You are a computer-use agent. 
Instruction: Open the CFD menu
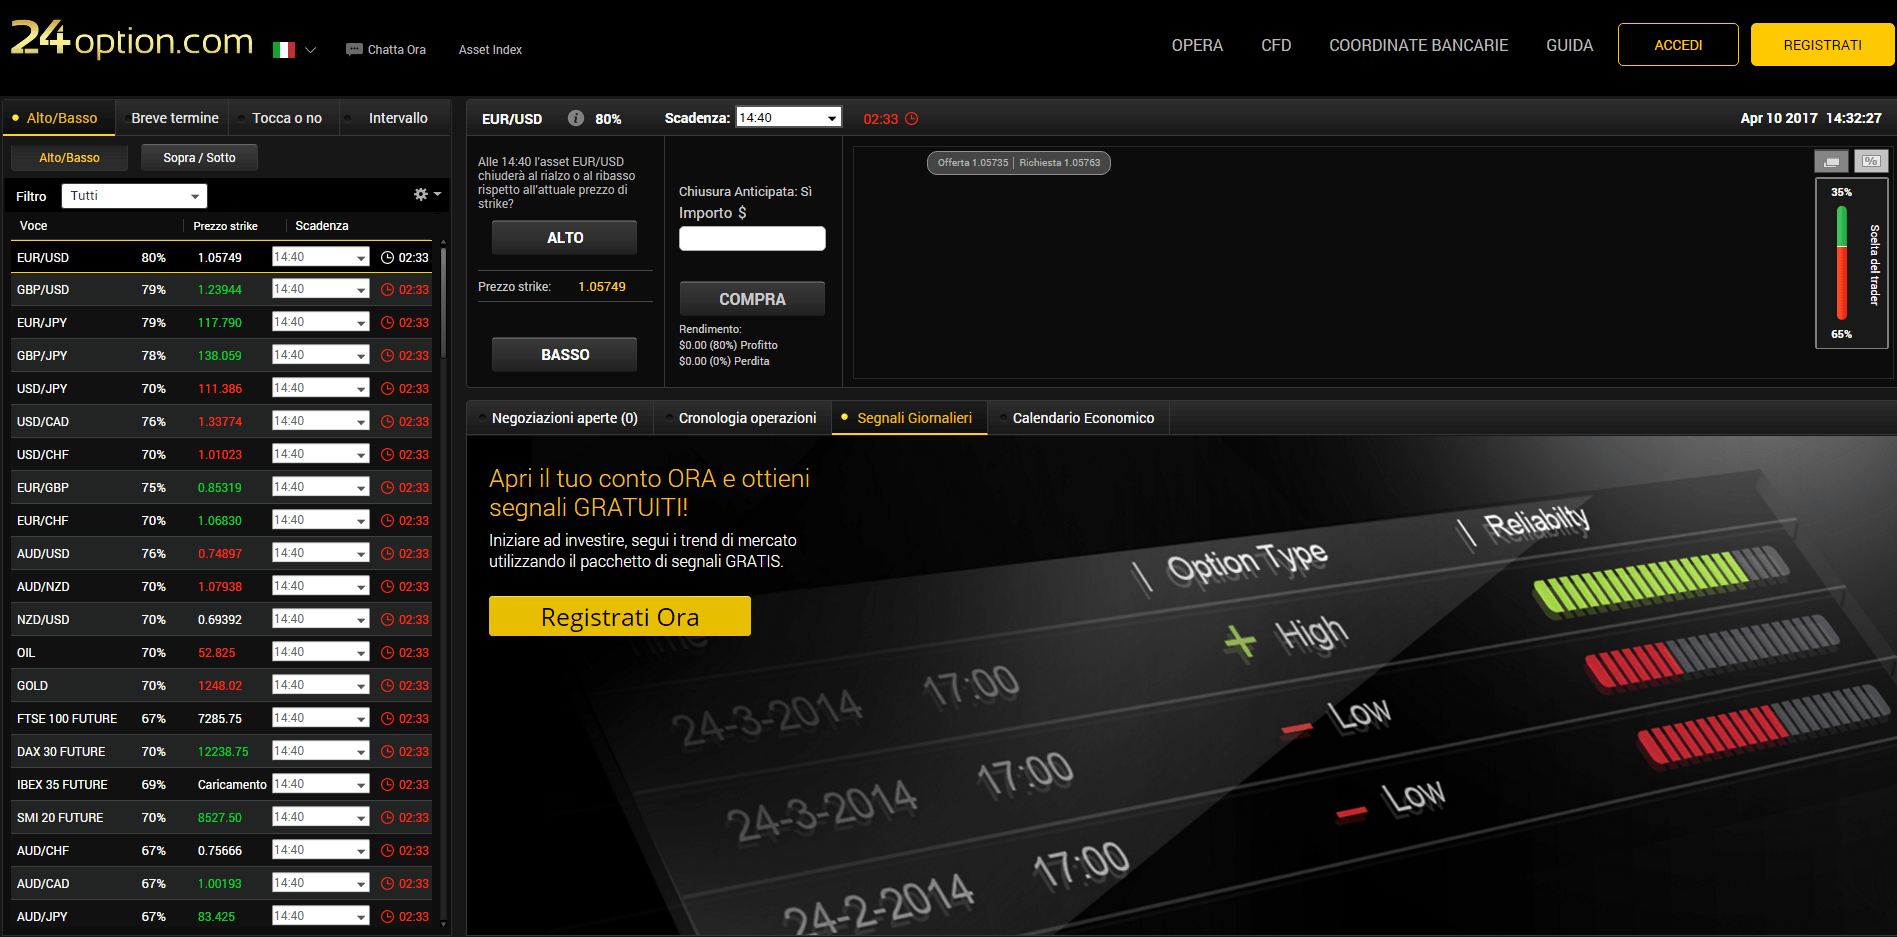tap(1276, 45)
